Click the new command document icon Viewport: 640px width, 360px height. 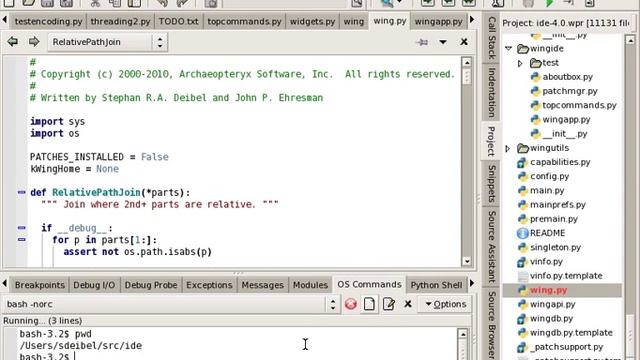coord(369,304)
